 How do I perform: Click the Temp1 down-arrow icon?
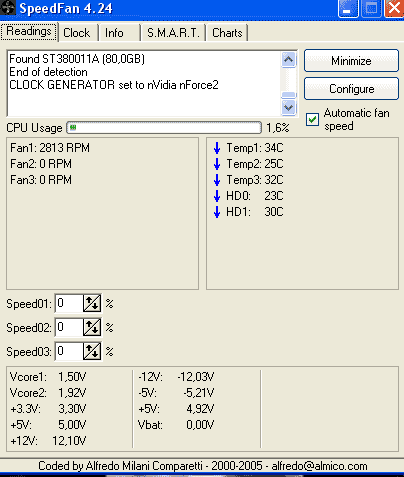217,148
